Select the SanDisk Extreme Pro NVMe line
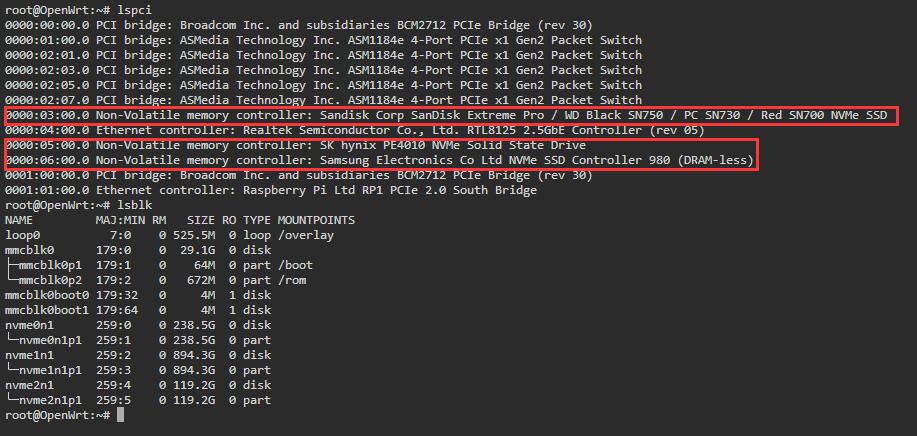 click(x=447, y=115)
